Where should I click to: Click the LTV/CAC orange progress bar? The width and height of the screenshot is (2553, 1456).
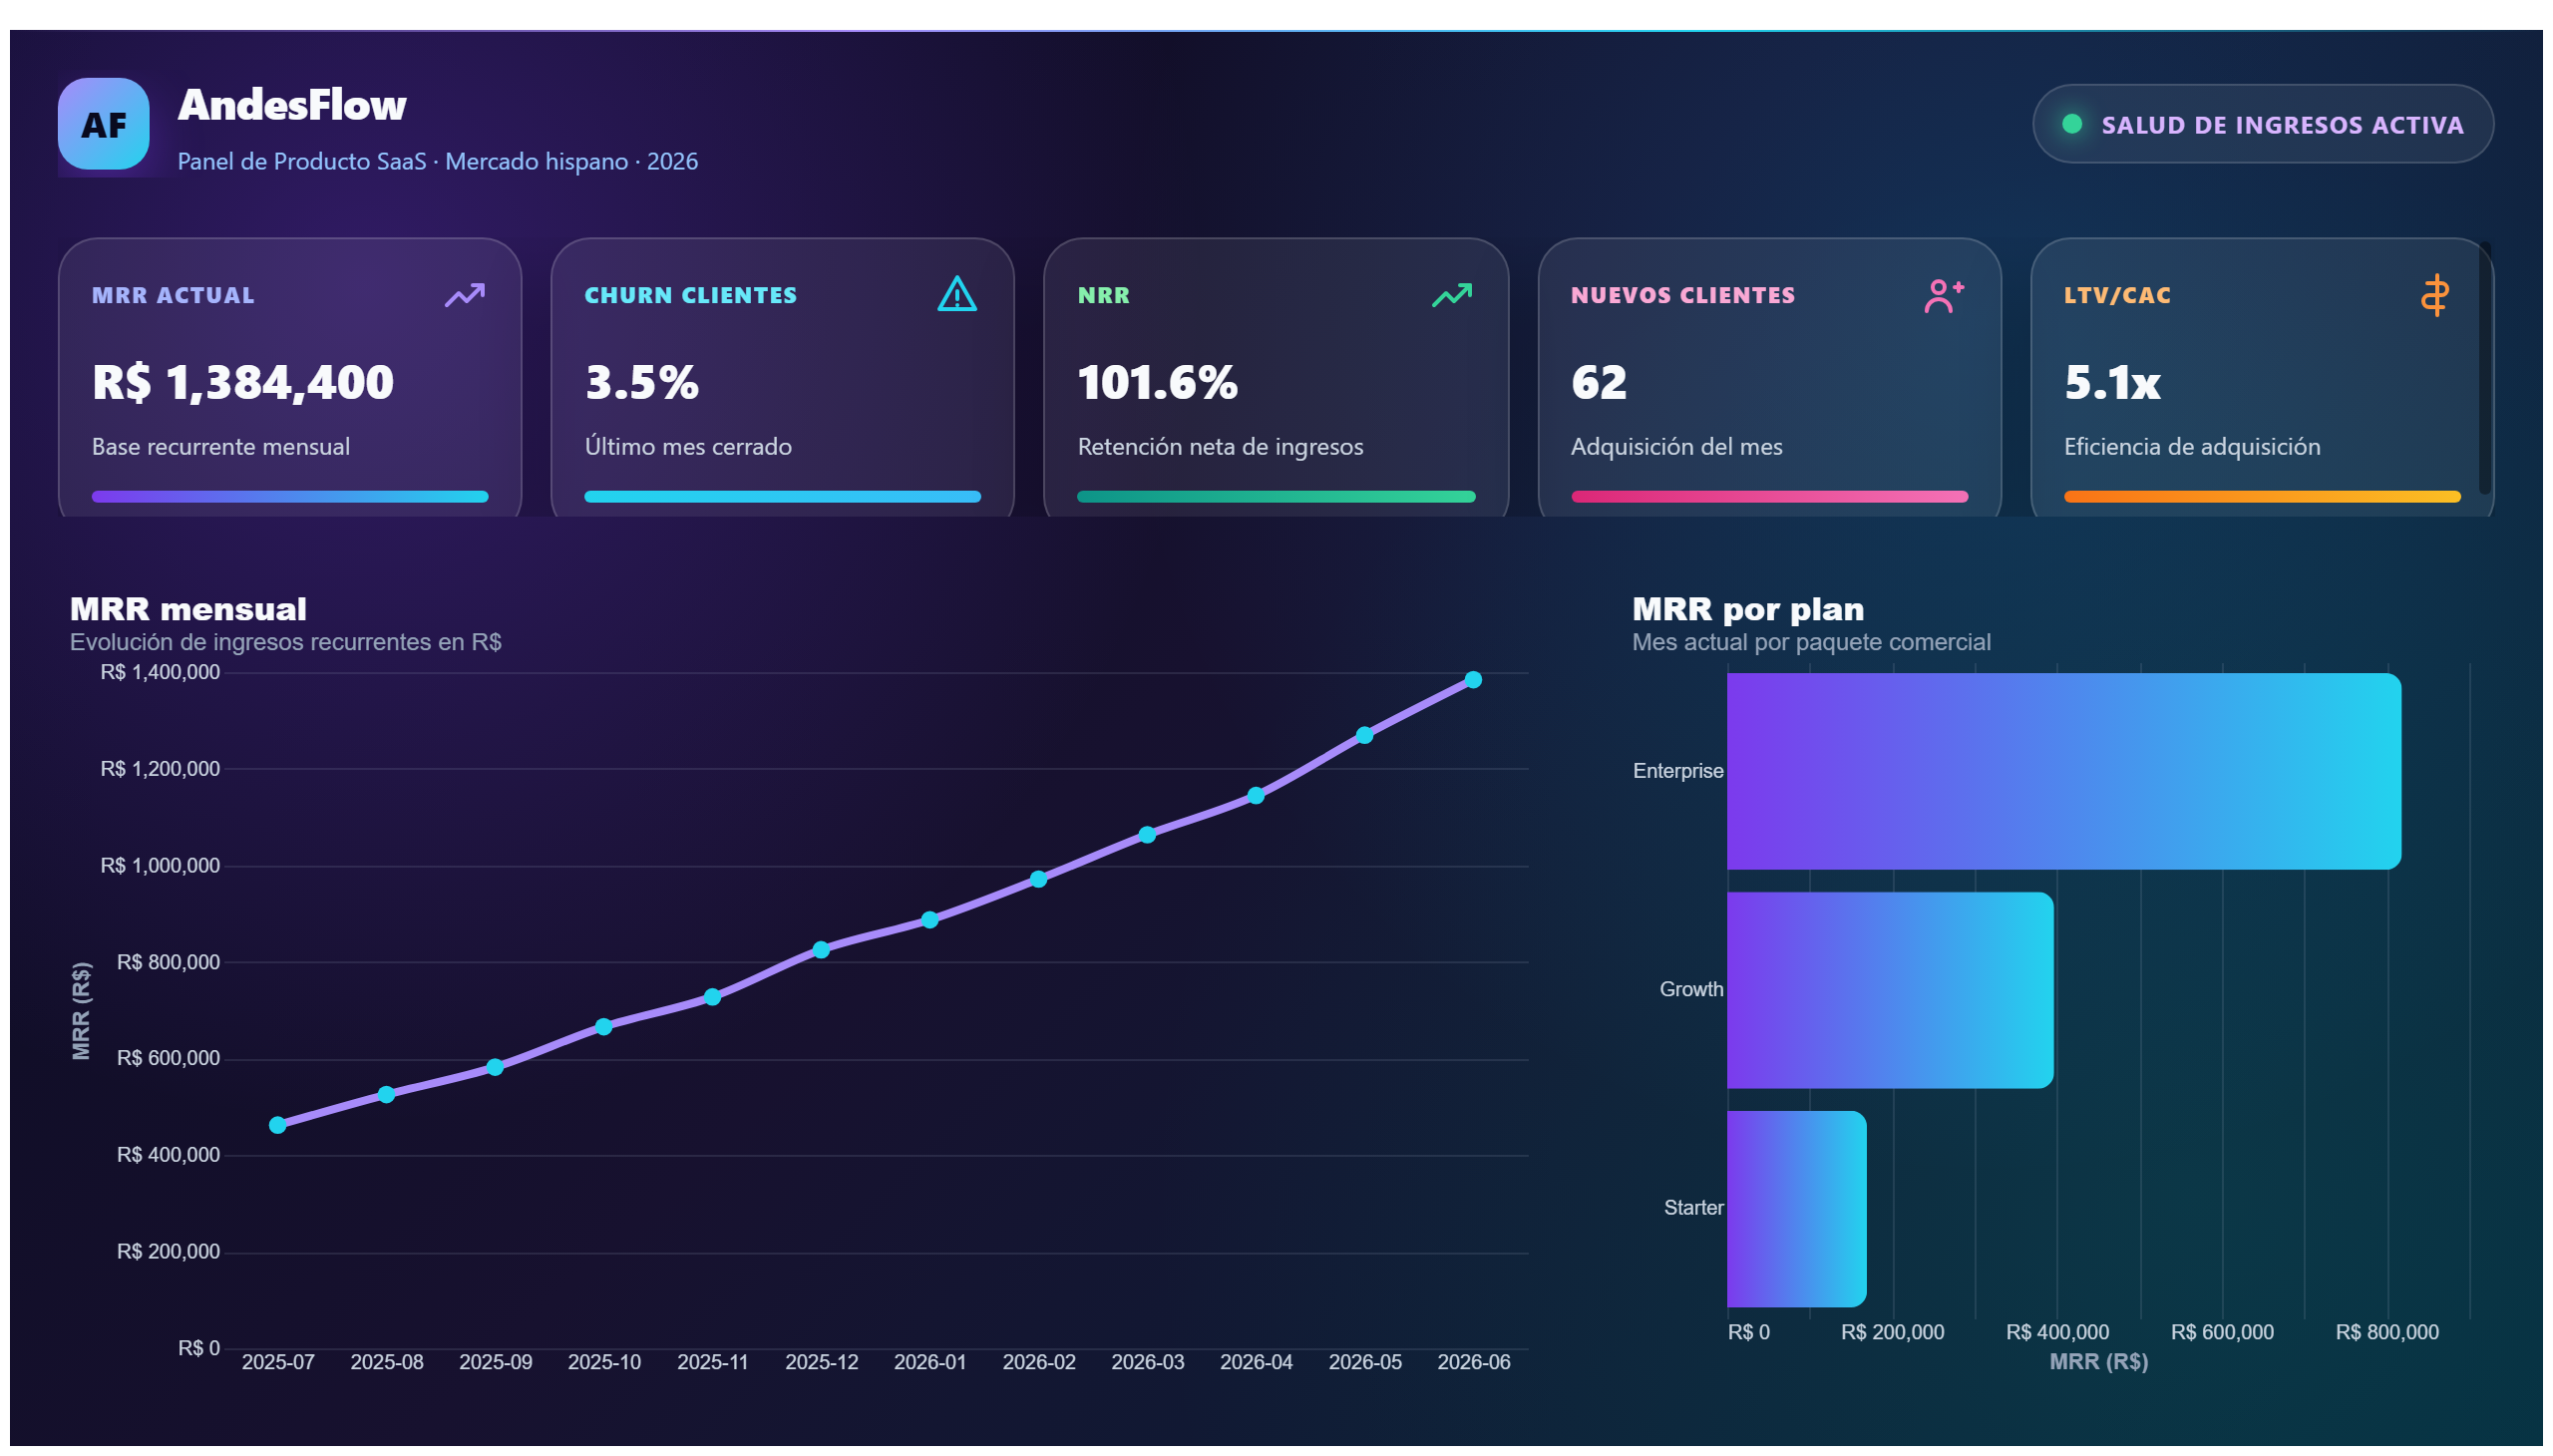pos(2262,497)
